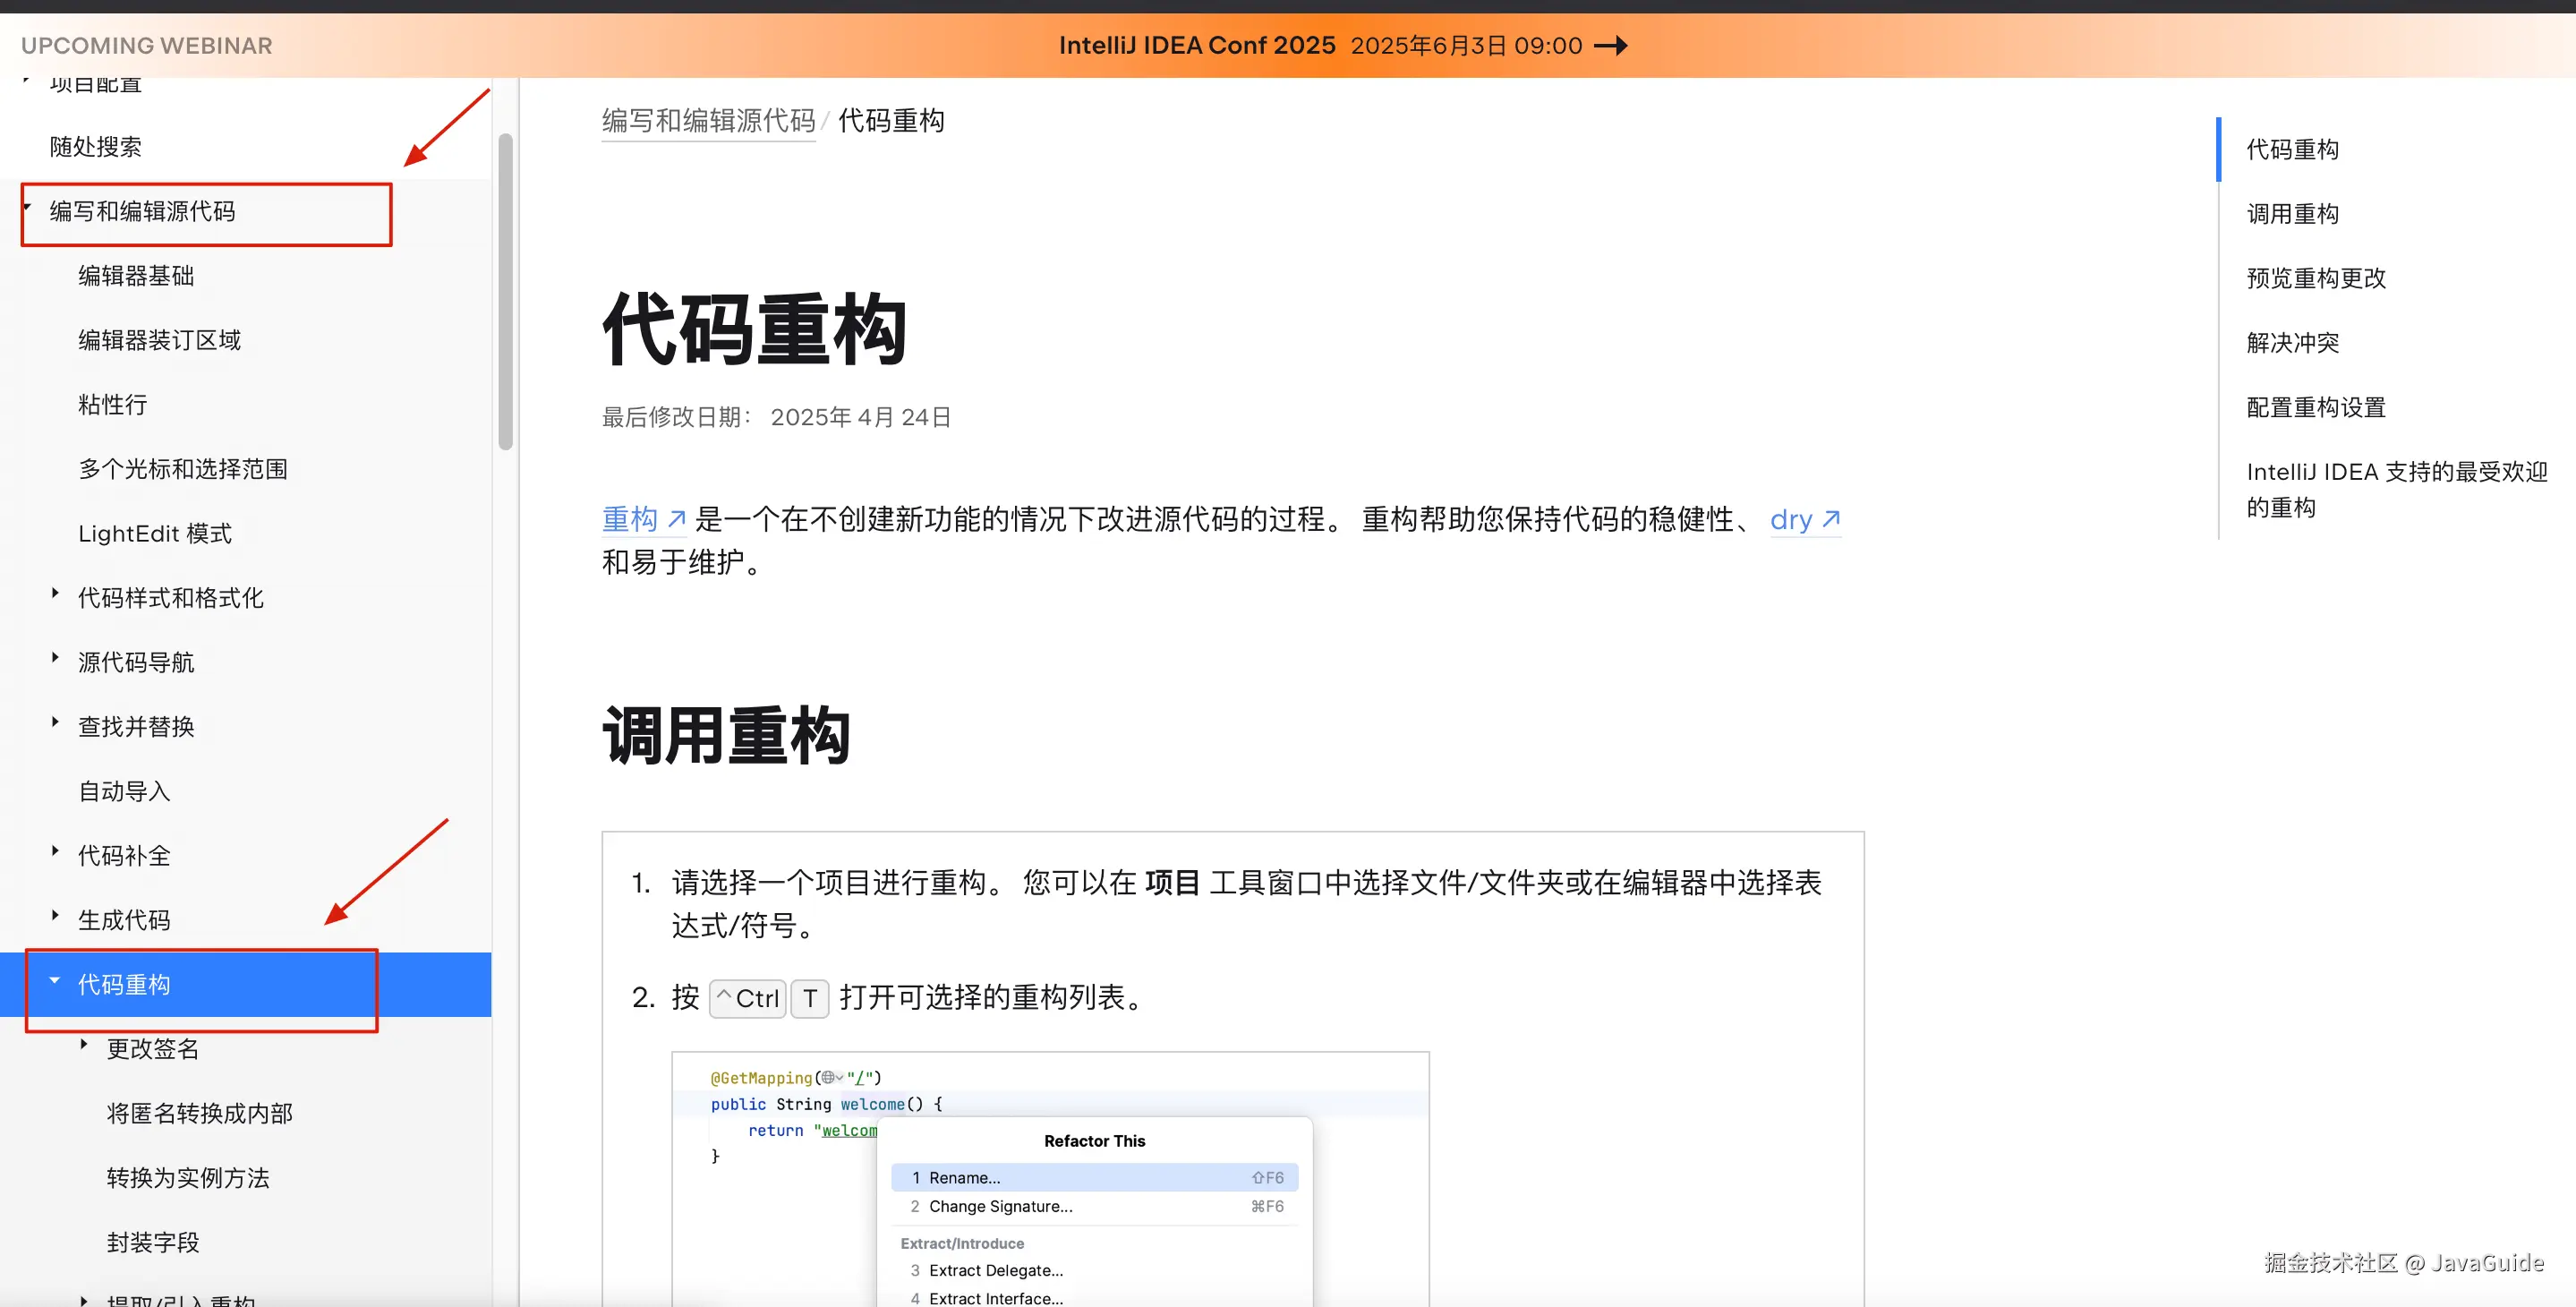Collapse the 代码重构 section
Viewport: 2576px width, 1307px height.
pos(56,982)
